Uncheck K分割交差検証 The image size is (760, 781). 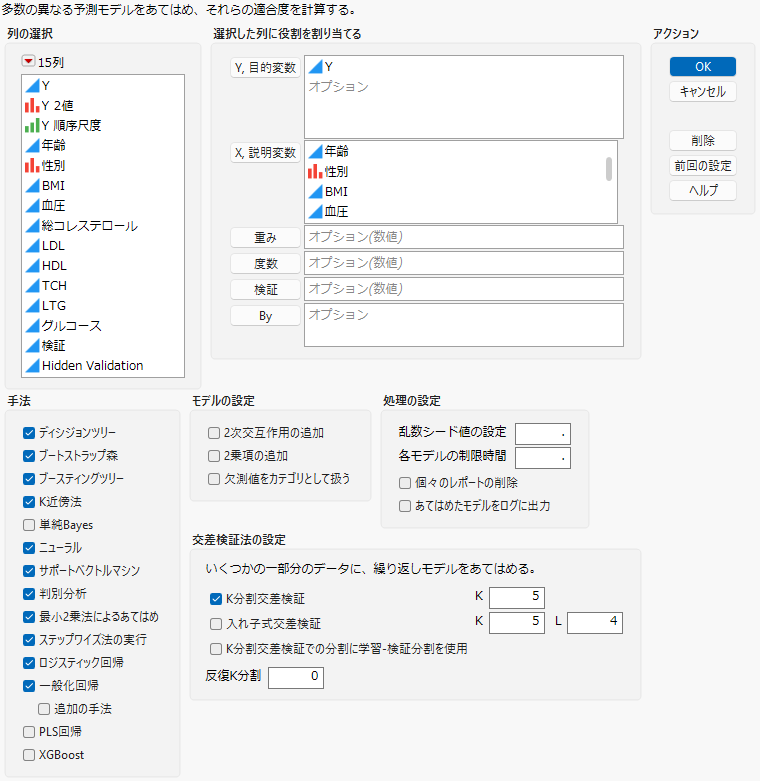[216, 599]
